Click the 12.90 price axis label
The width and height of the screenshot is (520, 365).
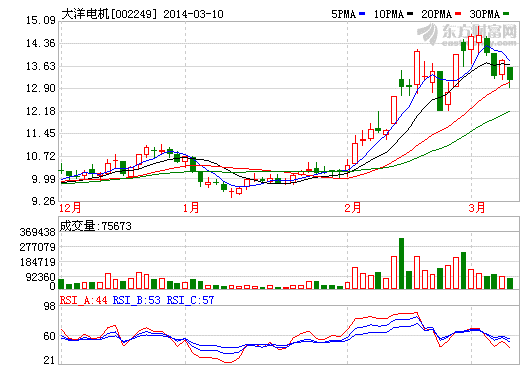tap(41, 88)
